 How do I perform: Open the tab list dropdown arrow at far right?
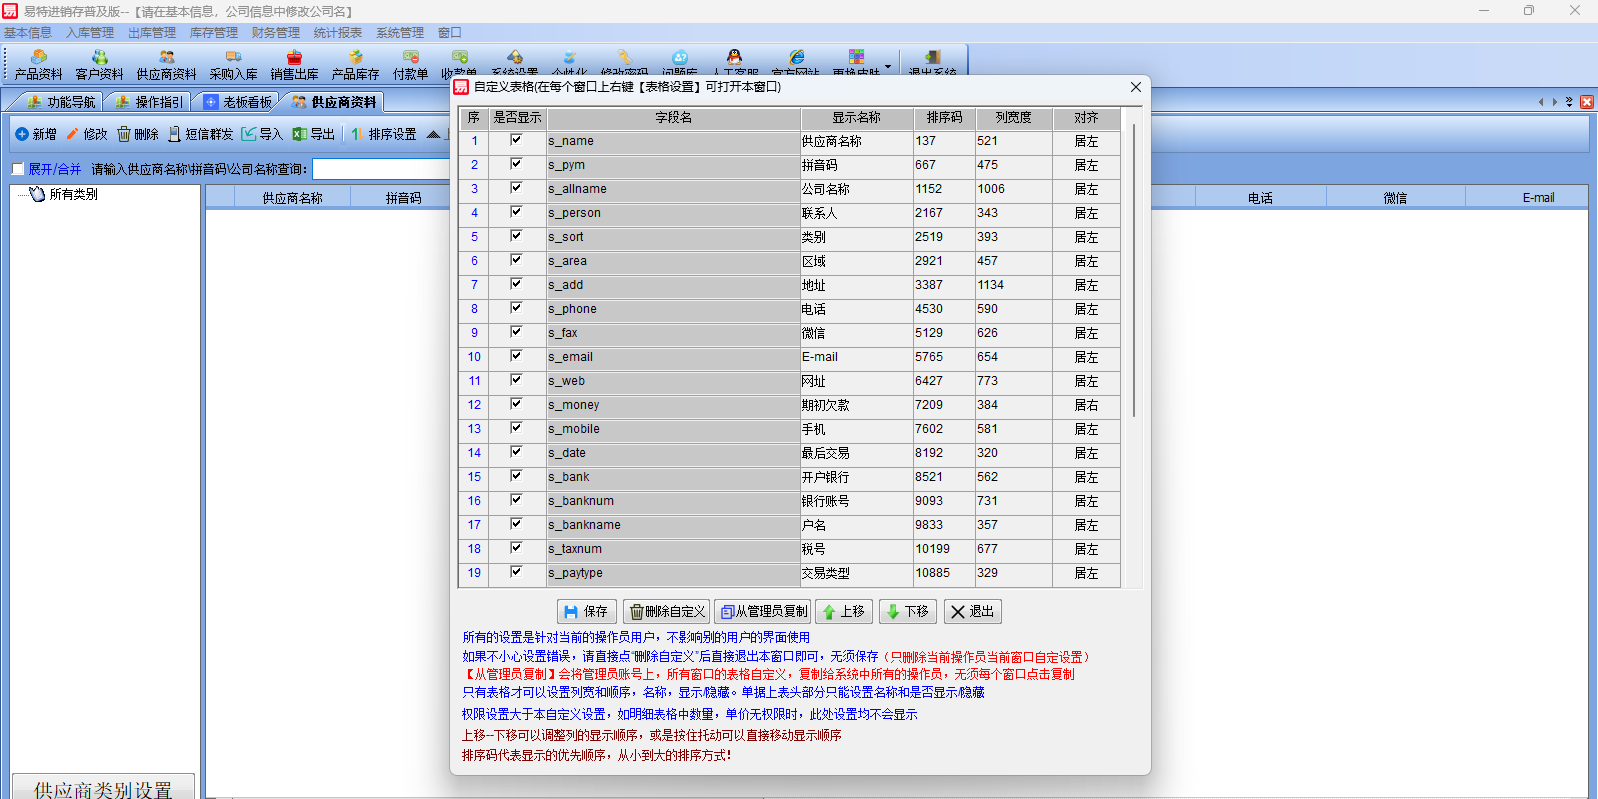coord(1569,102)
